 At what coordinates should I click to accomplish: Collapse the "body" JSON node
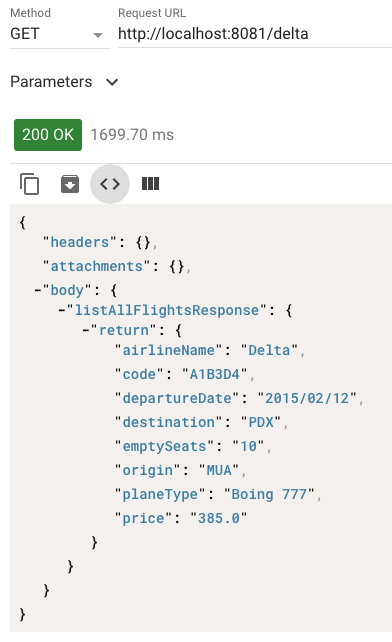pyautogui.click(x=38, y=290)
